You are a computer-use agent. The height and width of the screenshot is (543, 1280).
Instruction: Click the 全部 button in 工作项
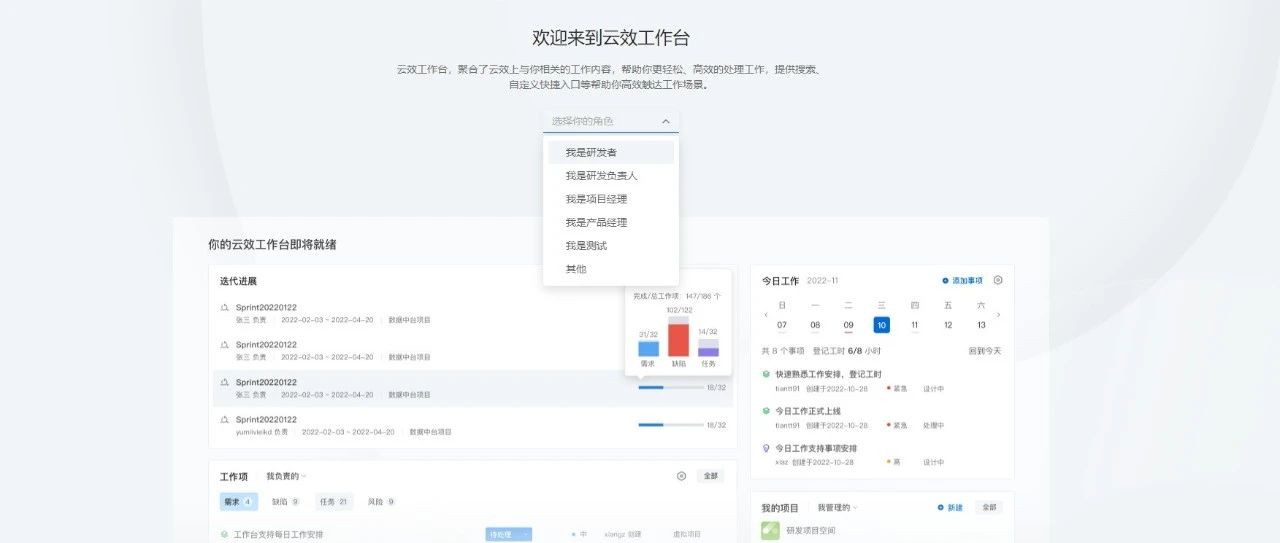[x=710, y=476]
